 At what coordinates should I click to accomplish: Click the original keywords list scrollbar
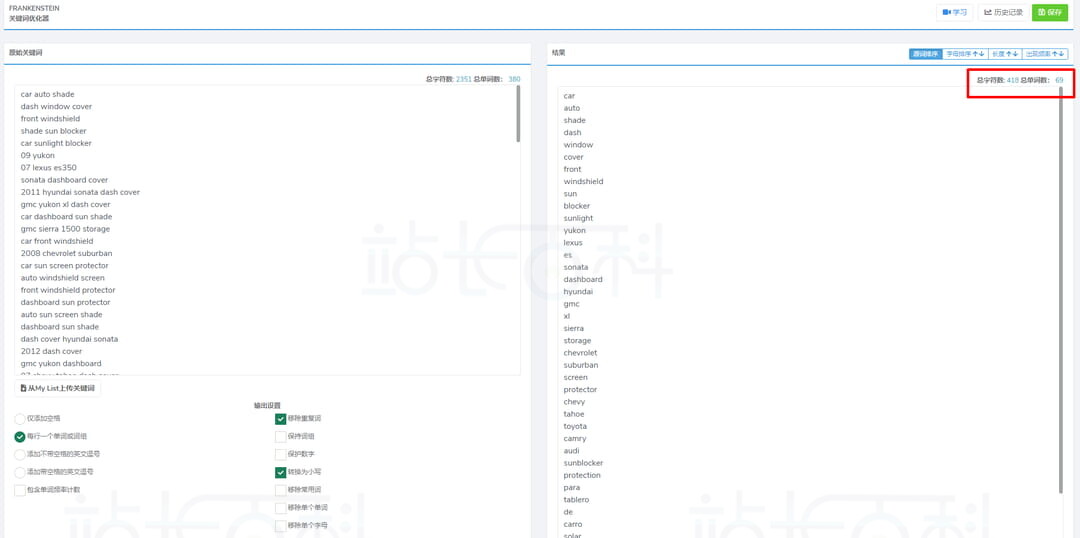(518, 114)
